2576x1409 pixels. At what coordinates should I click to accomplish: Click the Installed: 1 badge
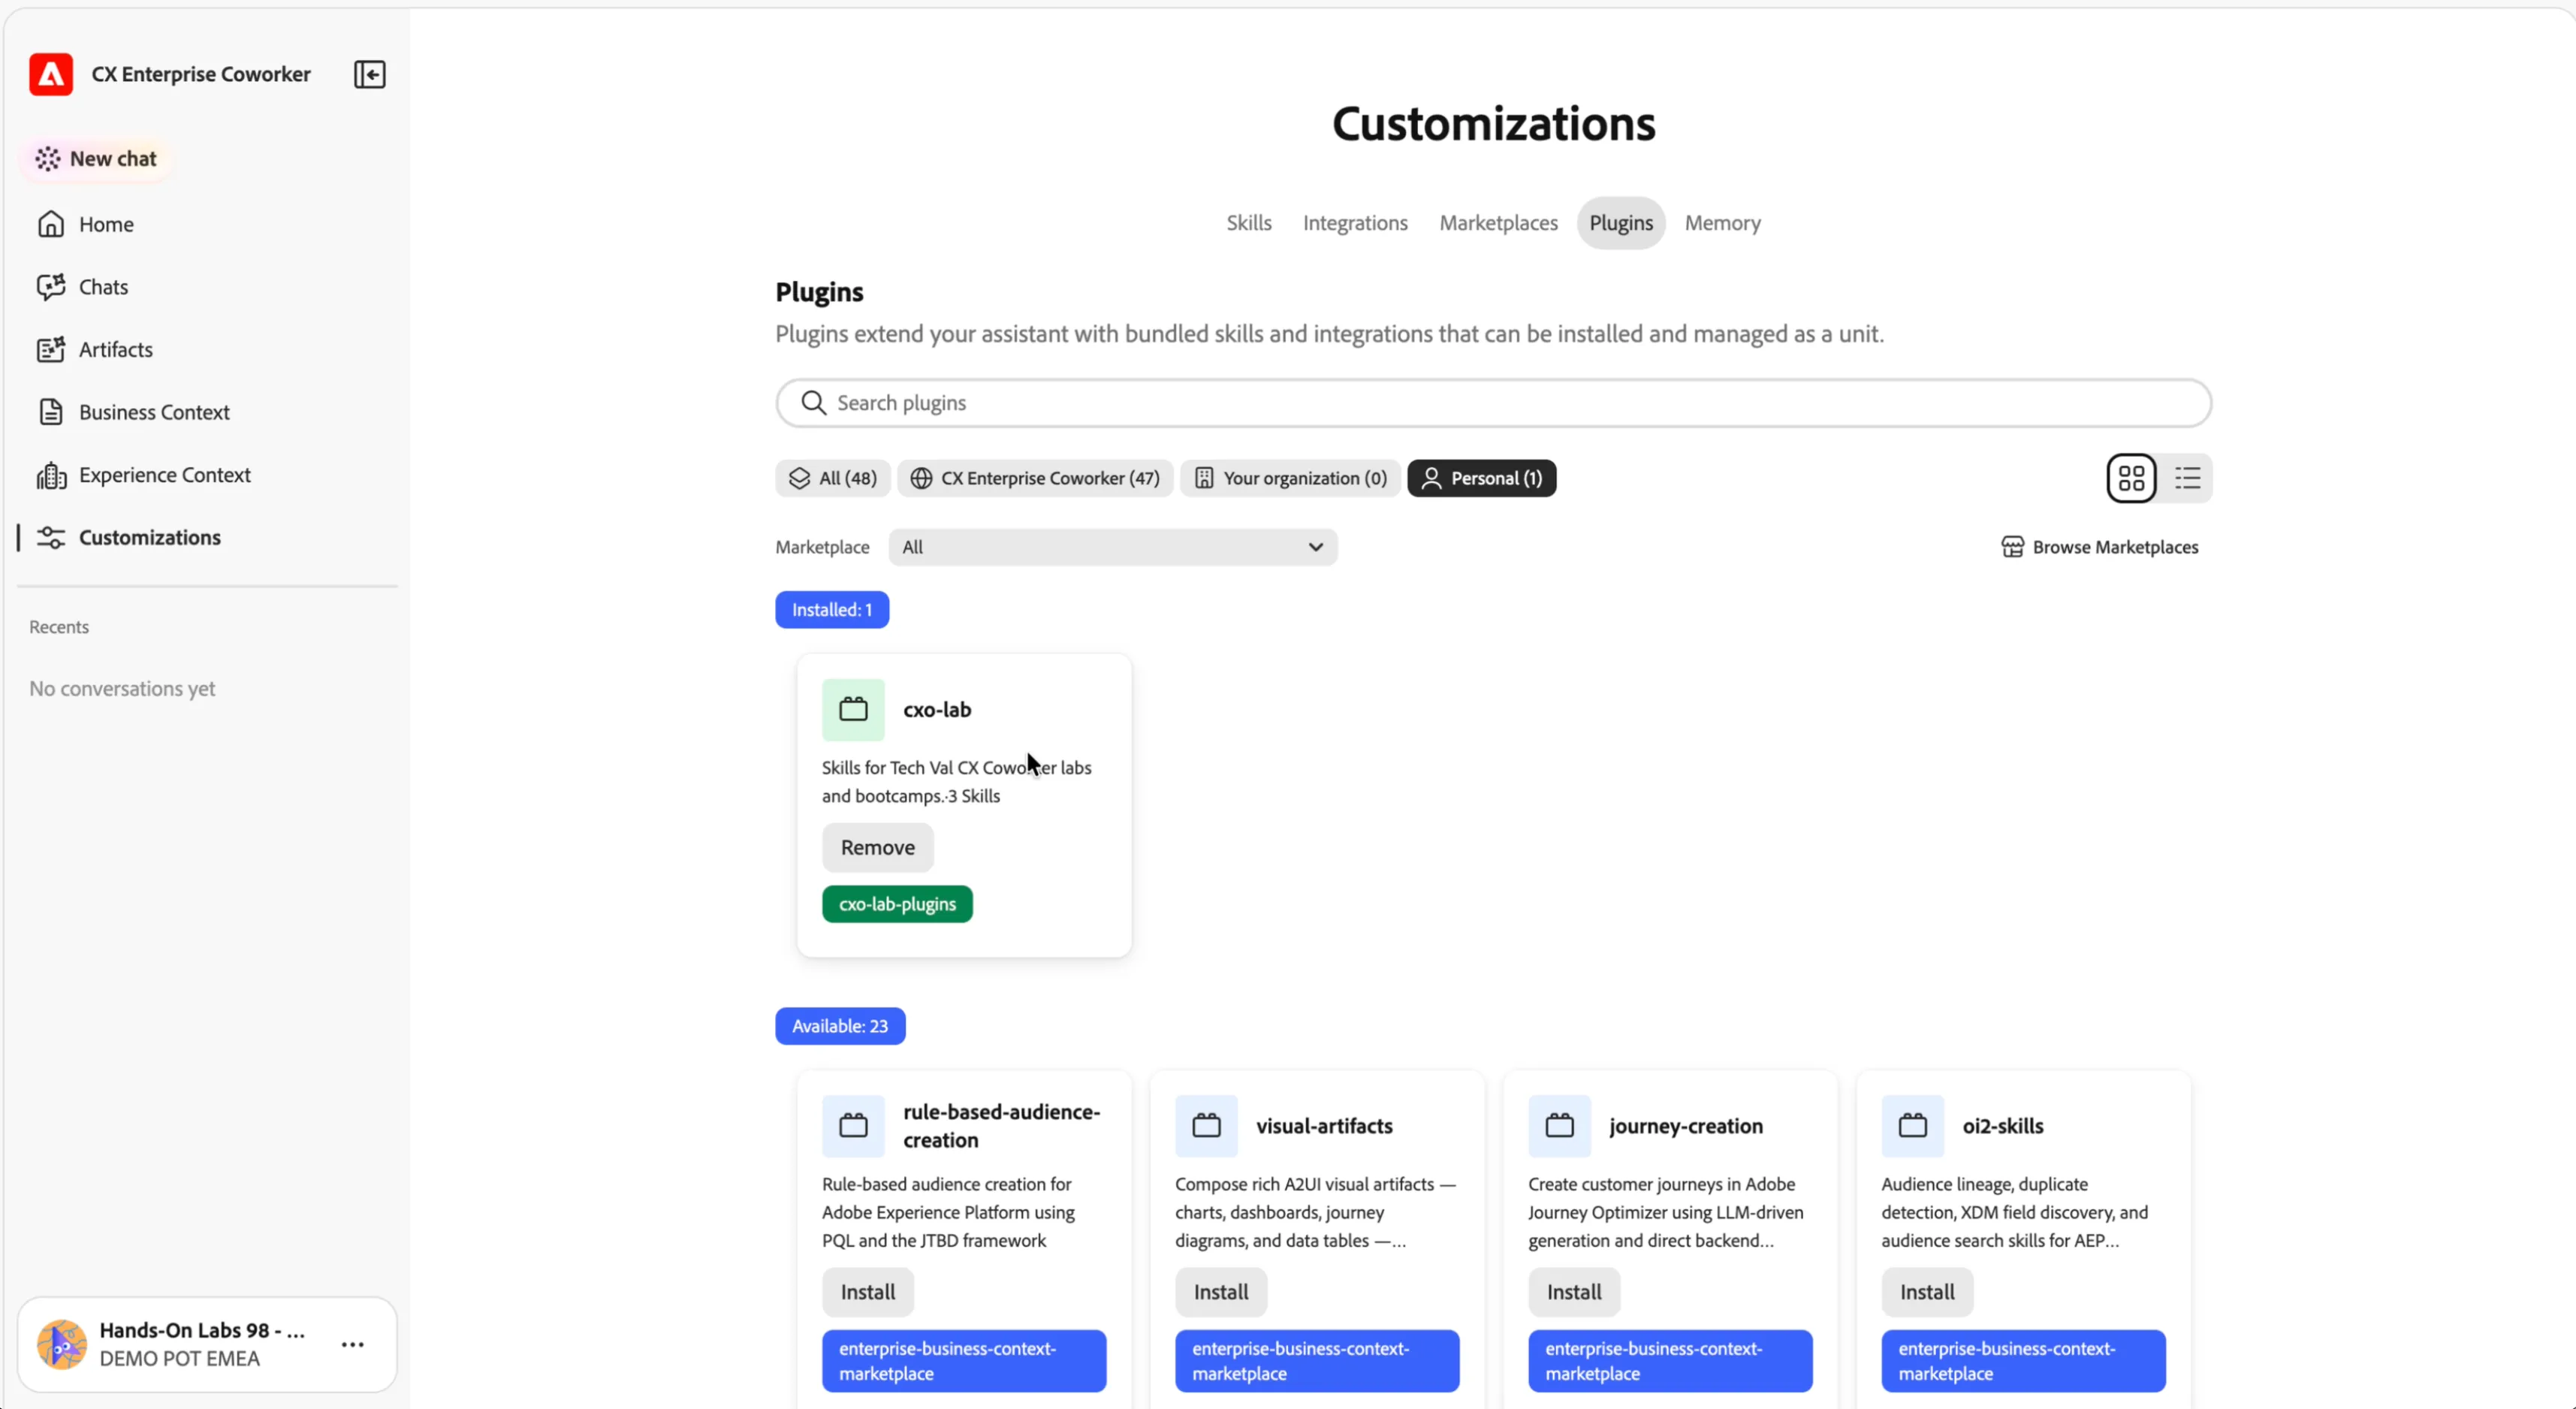tap(832, 610)
